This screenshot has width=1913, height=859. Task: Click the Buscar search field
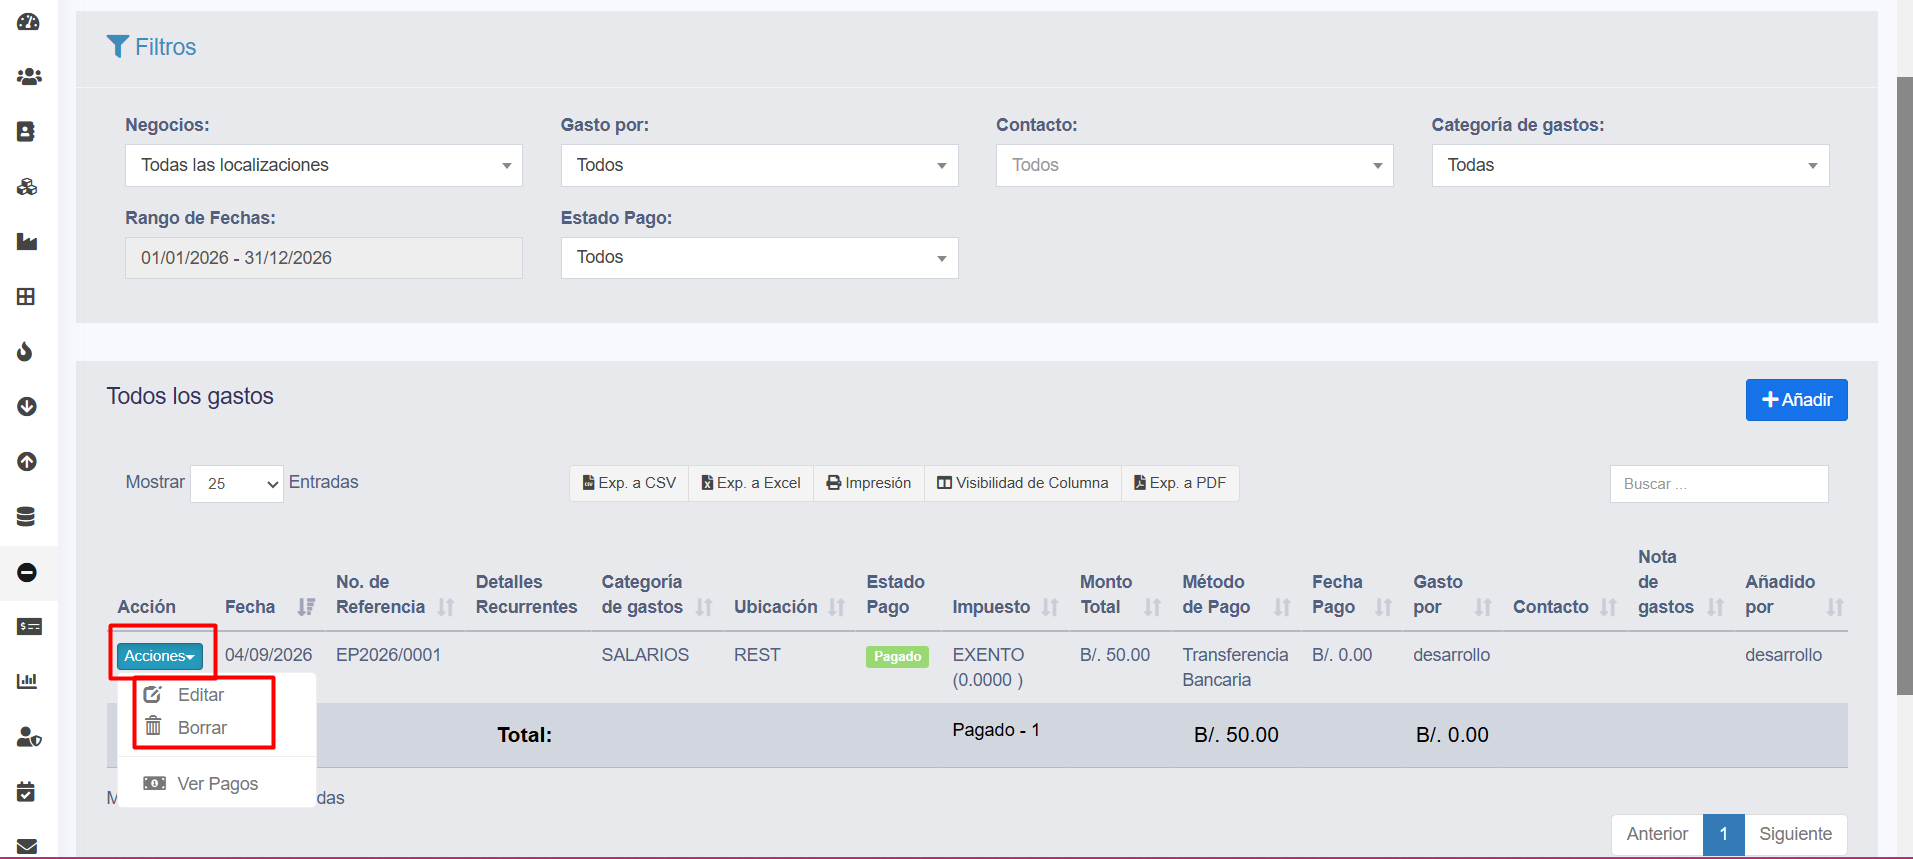[x=1719, y=484]
